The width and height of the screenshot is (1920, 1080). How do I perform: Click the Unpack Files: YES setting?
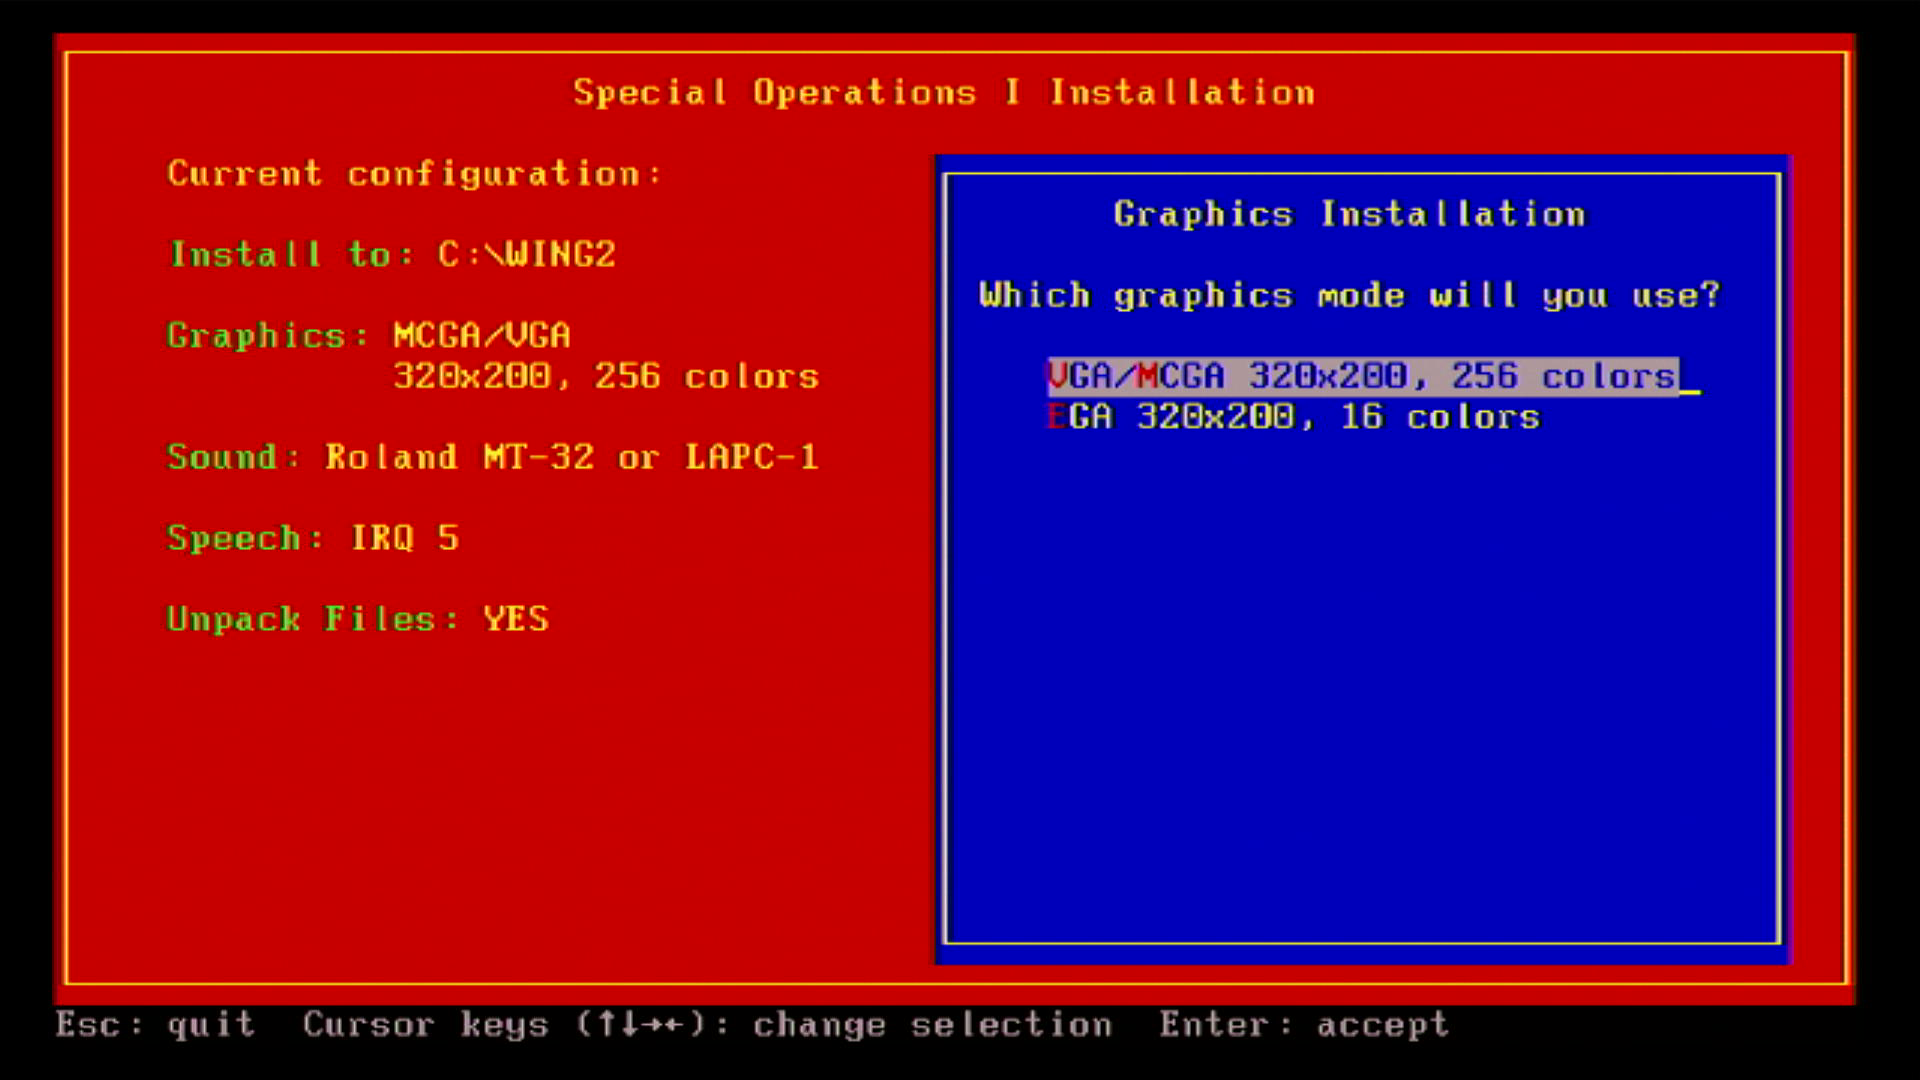[357, 619]
